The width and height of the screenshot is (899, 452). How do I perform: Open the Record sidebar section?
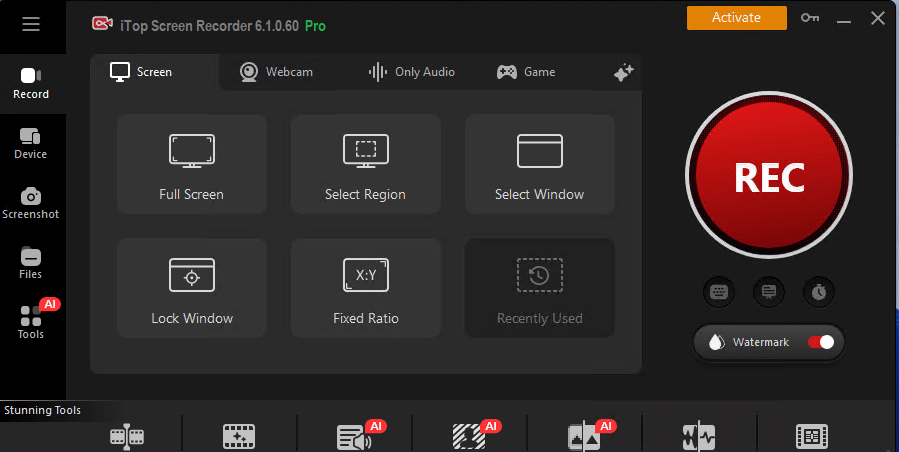31,84
